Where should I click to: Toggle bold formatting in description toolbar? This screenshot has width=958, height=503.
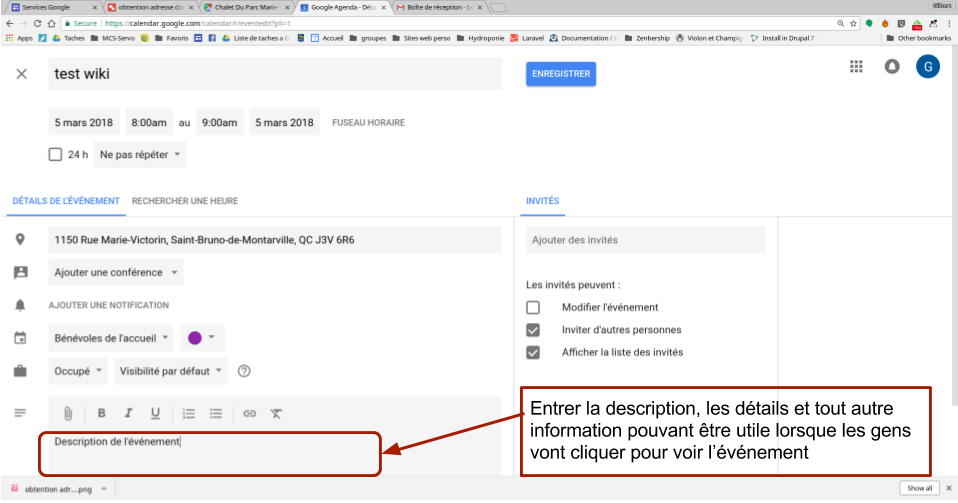pyautogui.click(x=102, y=413)
